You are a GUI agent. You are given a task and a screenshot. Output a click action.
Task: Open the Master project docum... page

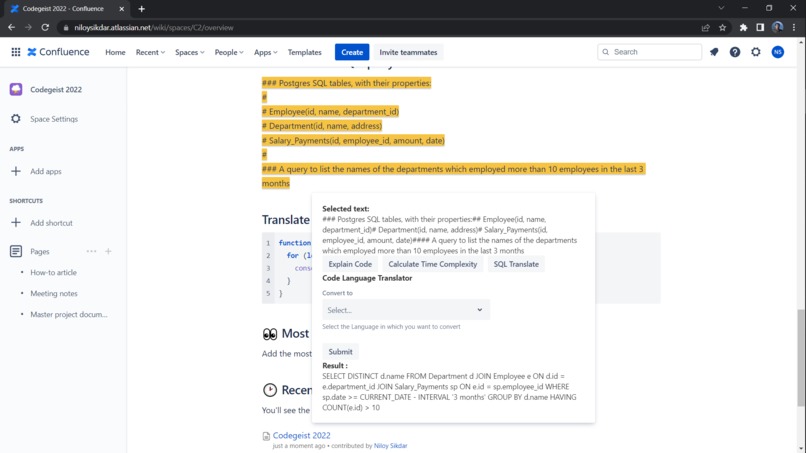pos(69,314)
